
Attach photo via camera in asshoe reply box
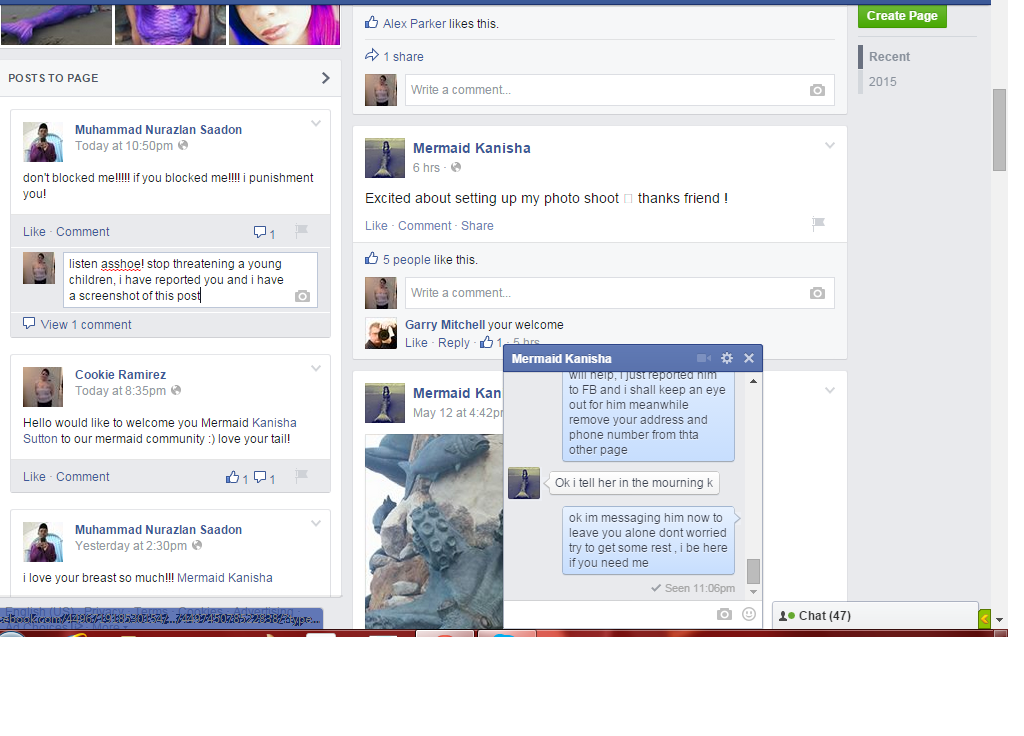coord(302,296)
